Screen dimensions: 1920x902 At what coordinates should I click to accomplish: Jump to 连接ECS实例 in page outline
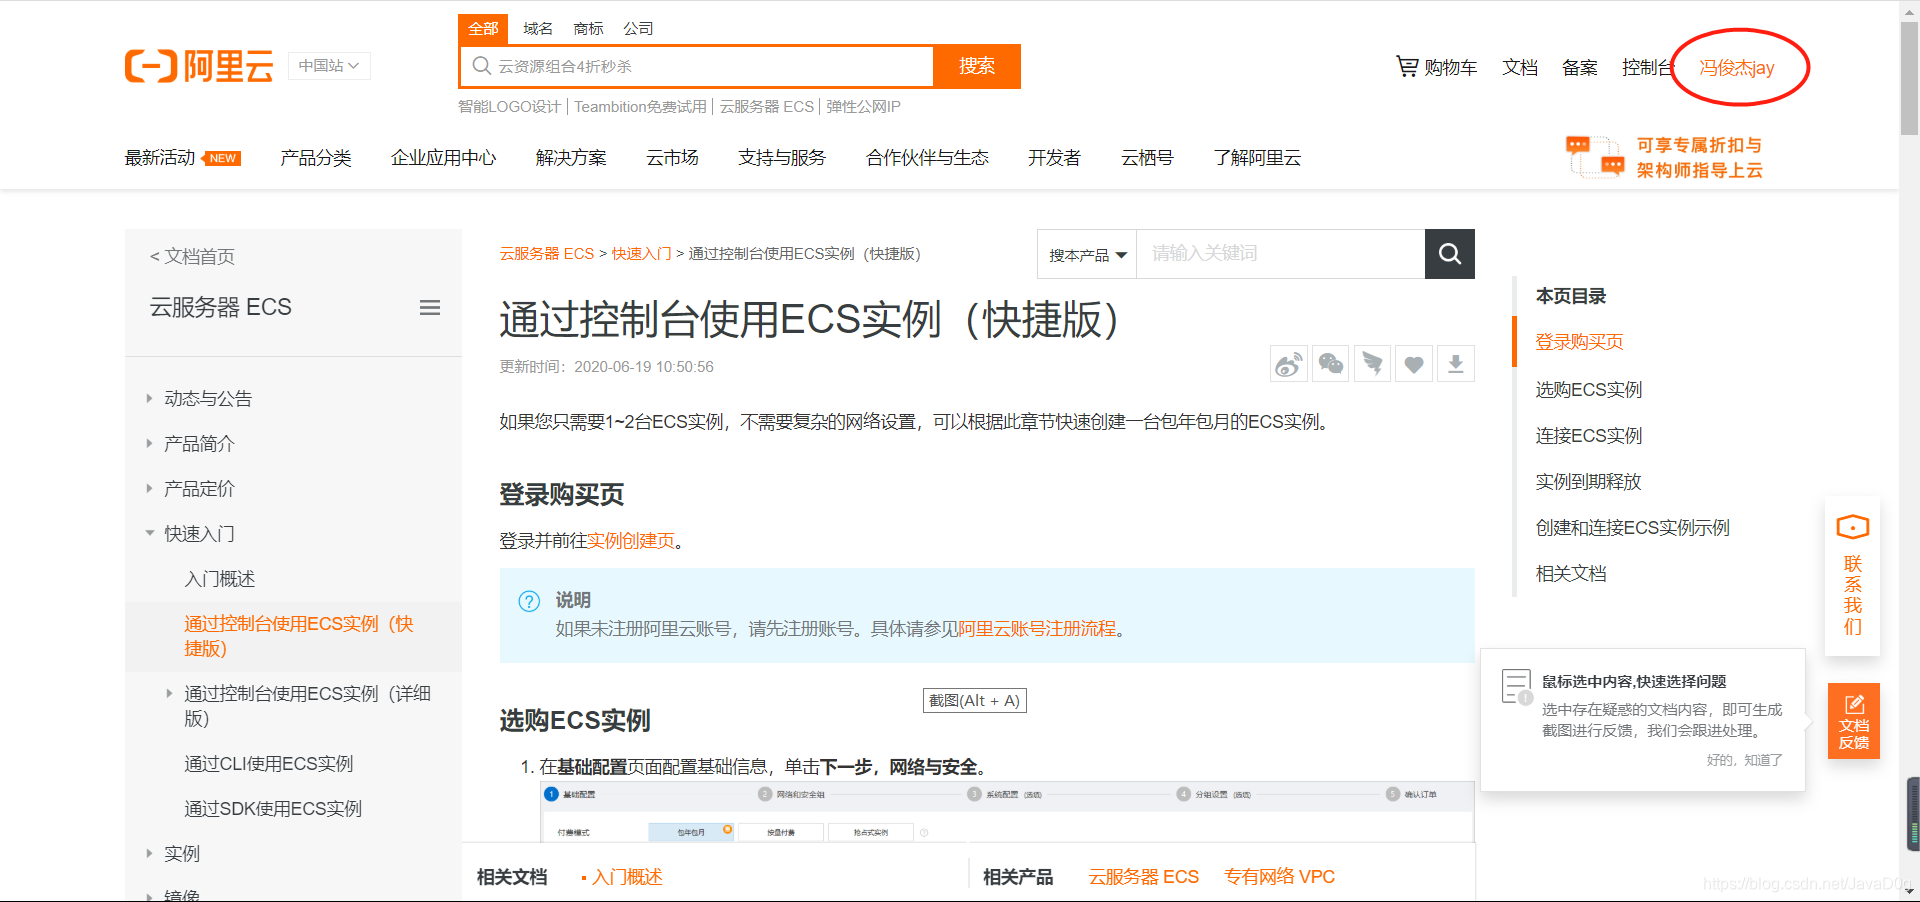point(1589,436)
